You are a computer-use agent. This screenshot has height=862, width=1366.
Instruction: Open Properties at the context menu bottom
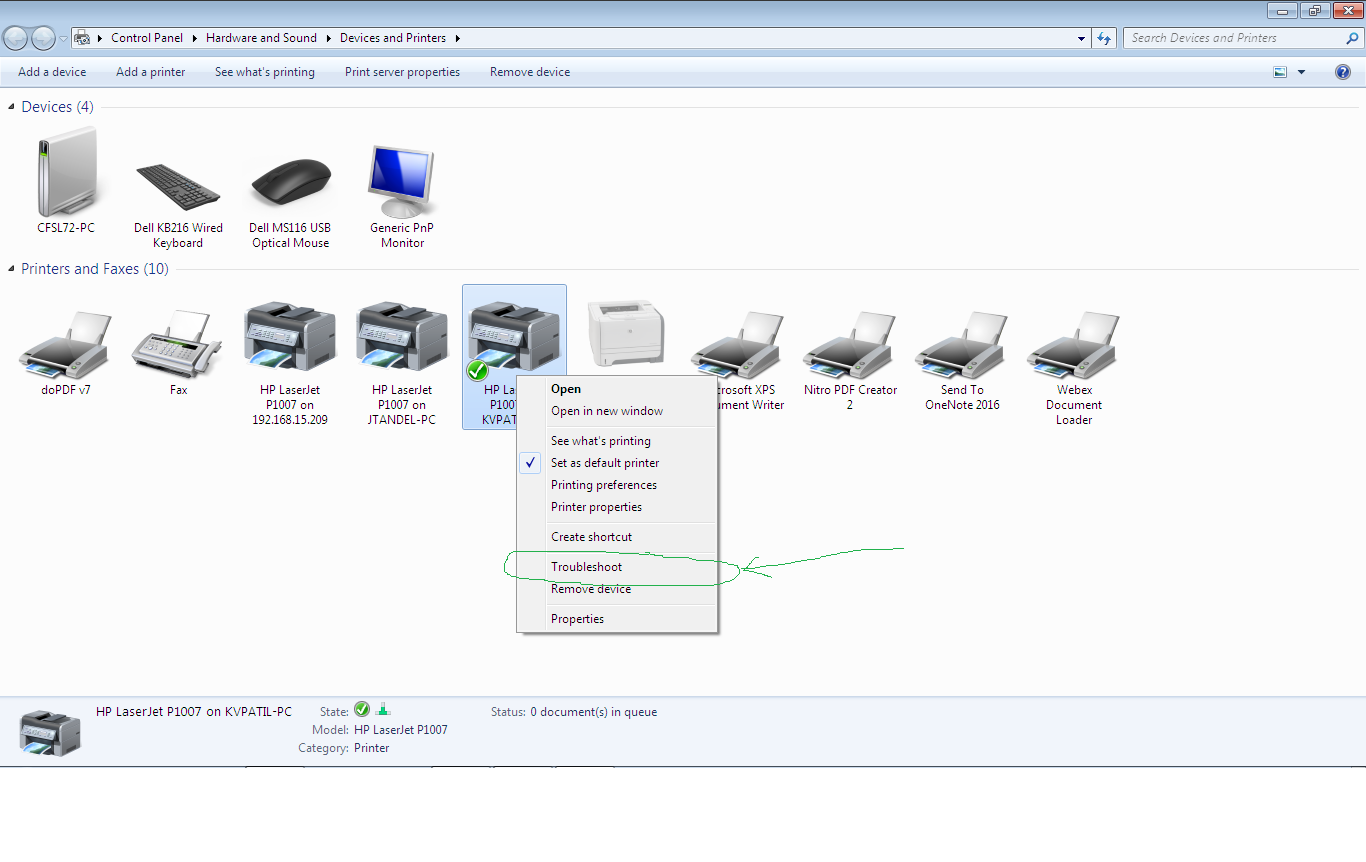tap(617, 619)
